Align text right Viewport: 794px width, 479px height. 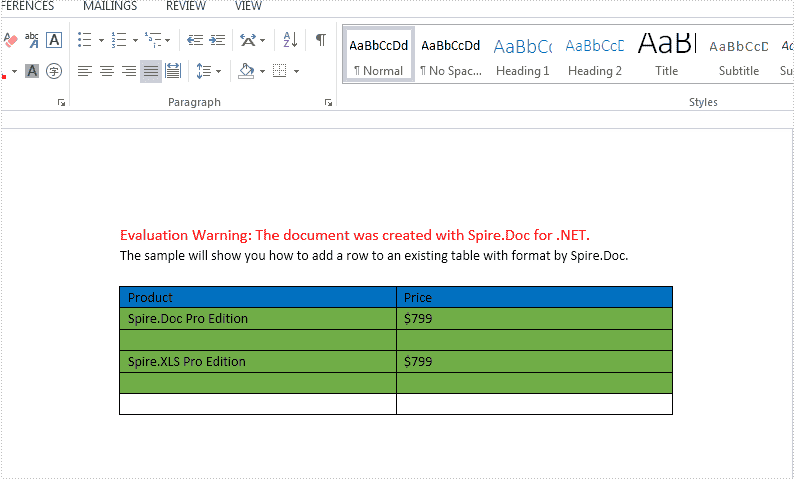(129, 71)
